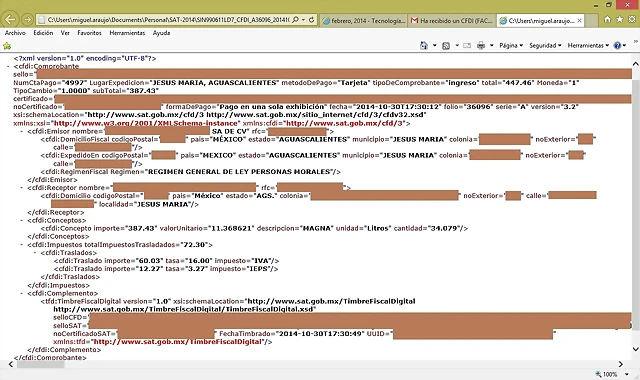Open the Ayuda menu
640x380 pixels.
161,33
